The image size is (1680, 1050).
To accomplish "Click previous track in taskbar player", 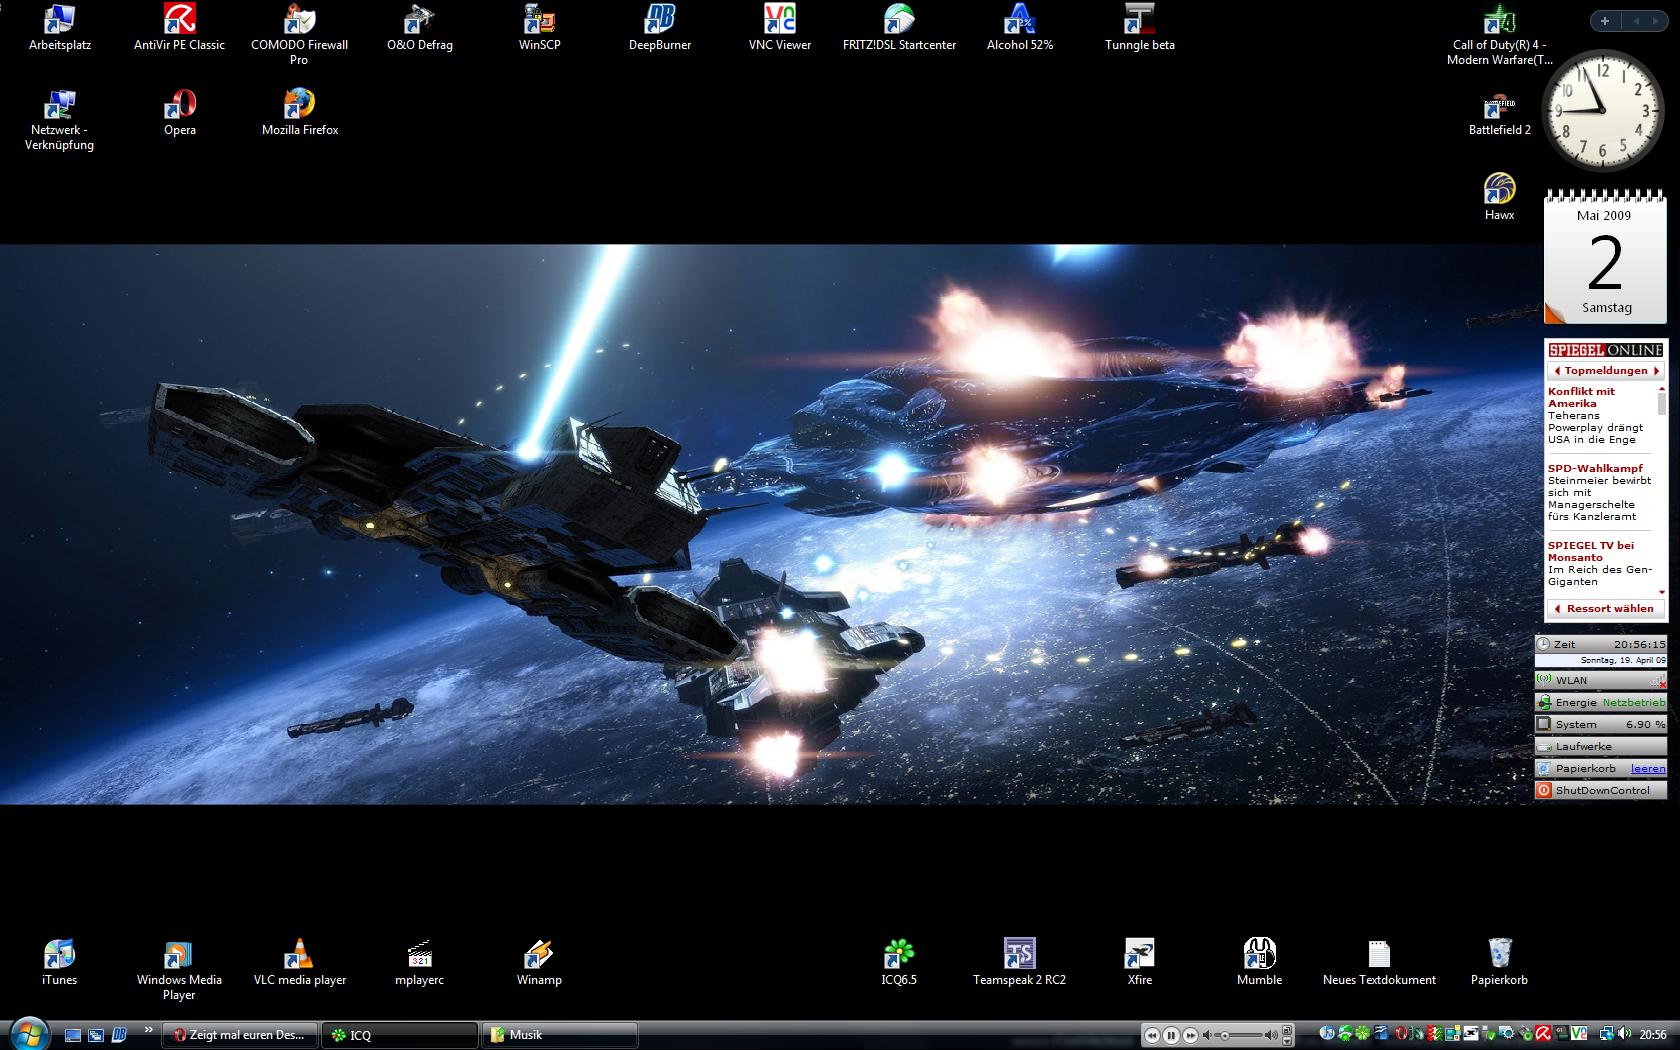I will click(x=1152, y=1035).
